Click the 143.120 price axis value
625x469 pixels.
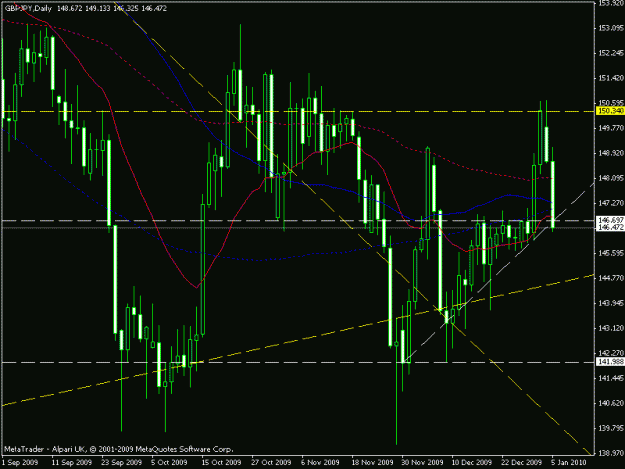(x=611, y=328)
